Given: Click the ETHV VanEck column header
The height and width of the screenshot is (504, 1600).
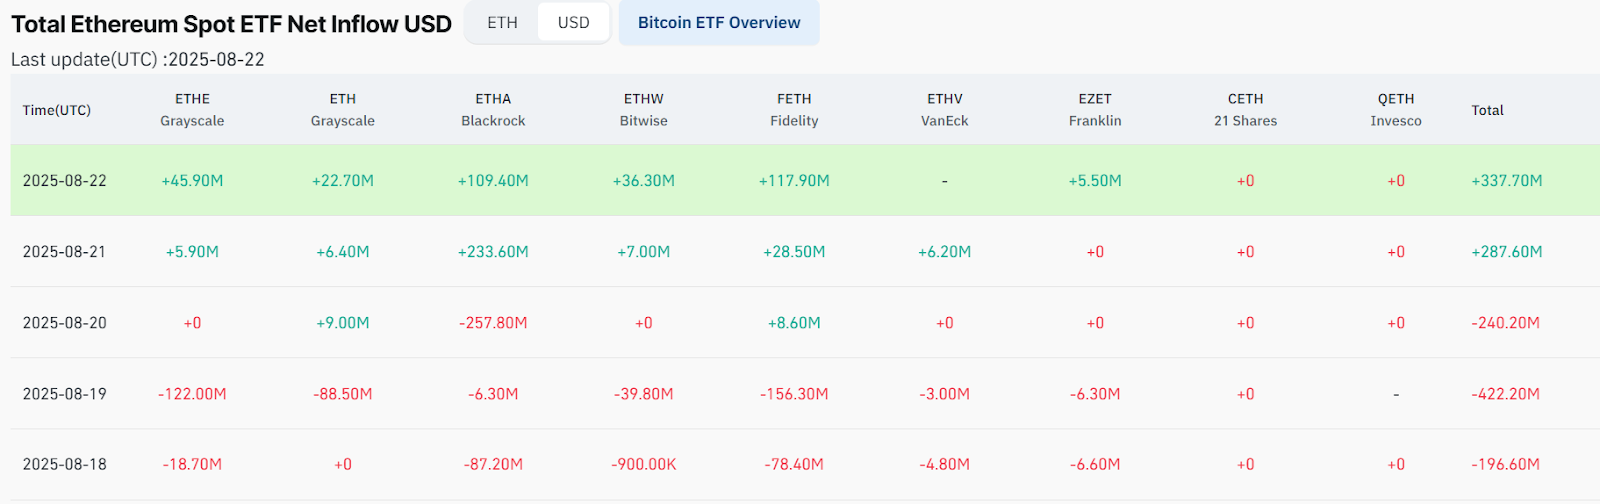Looking at the screenshot, I should click(945, 110).
